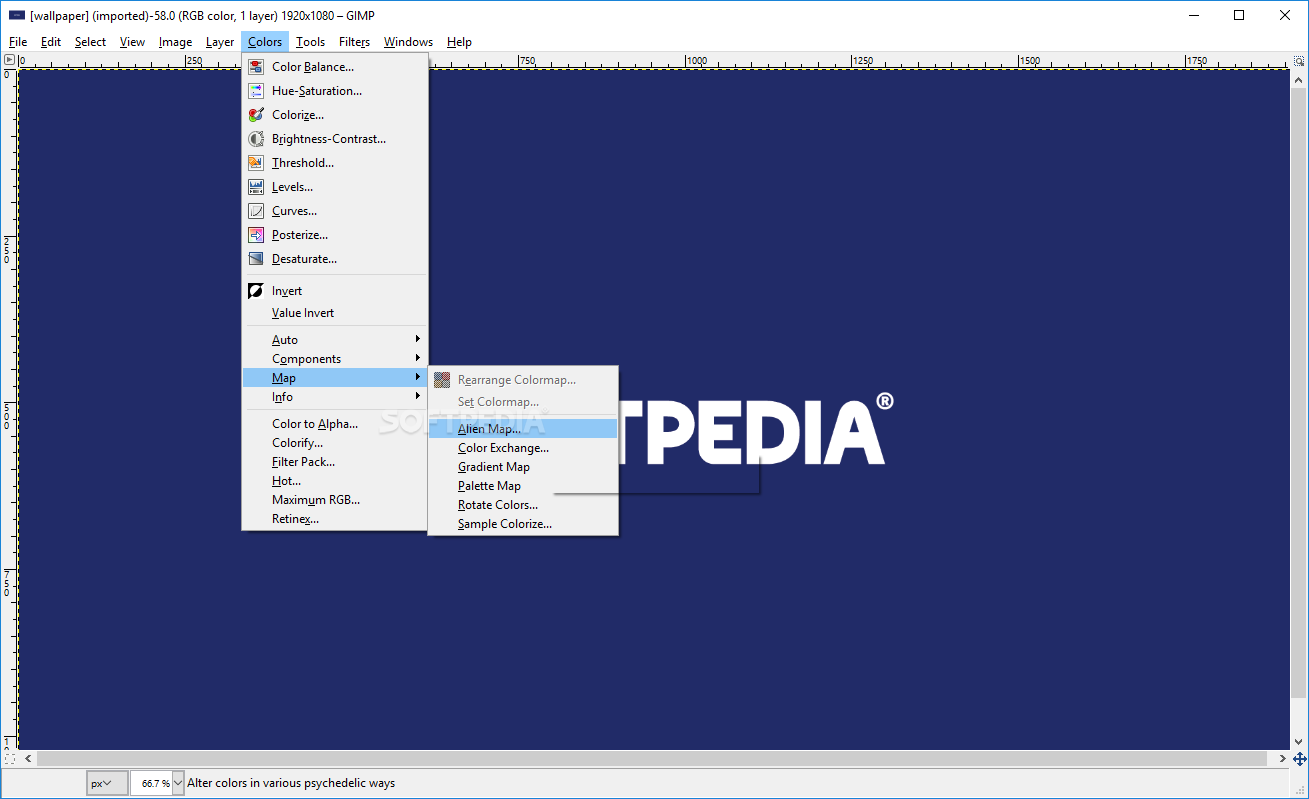Click the Color Balance icon in Colors menu
This screenshot has width=1309, height=799.
[256, 67]
